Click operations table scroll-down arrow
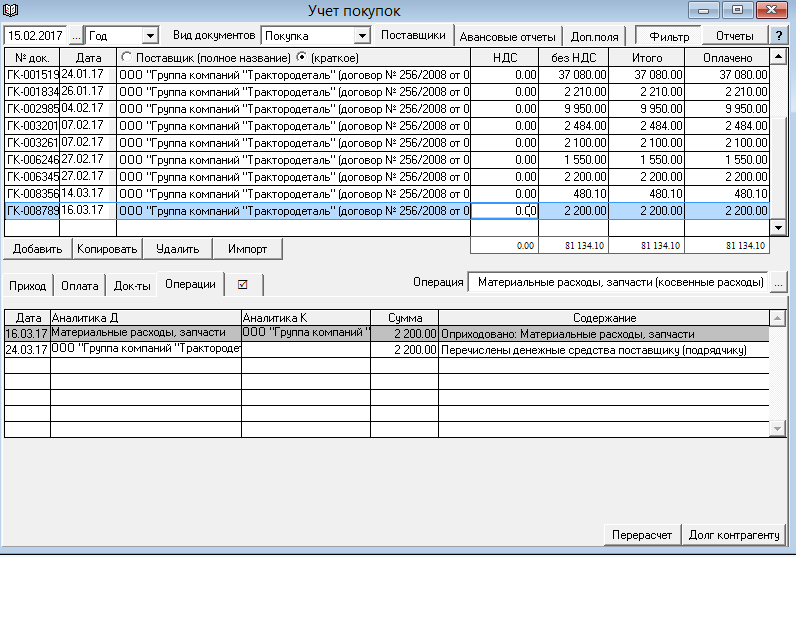Image resolution: width=796 pixels, height=634 pixels. (x=778, y=428)
